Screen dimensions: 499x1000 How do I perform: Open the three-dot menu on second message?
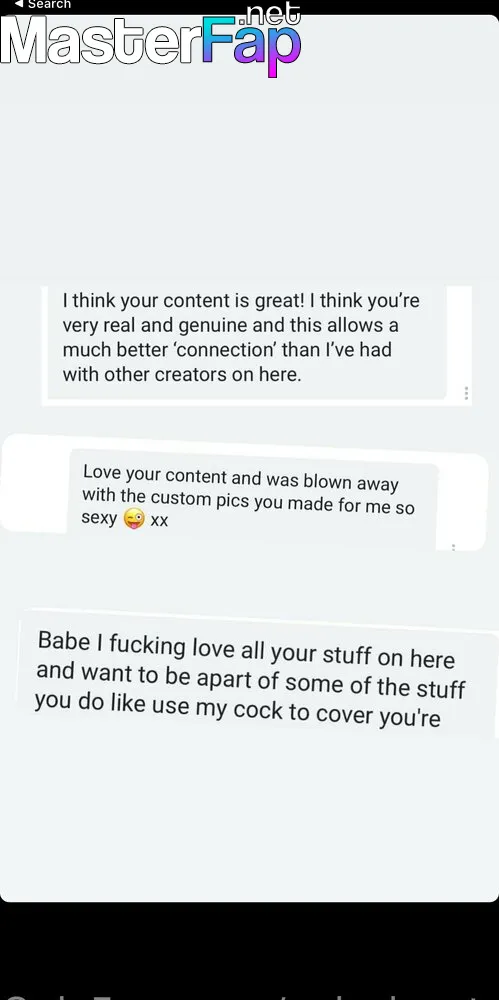pos(453,547)
